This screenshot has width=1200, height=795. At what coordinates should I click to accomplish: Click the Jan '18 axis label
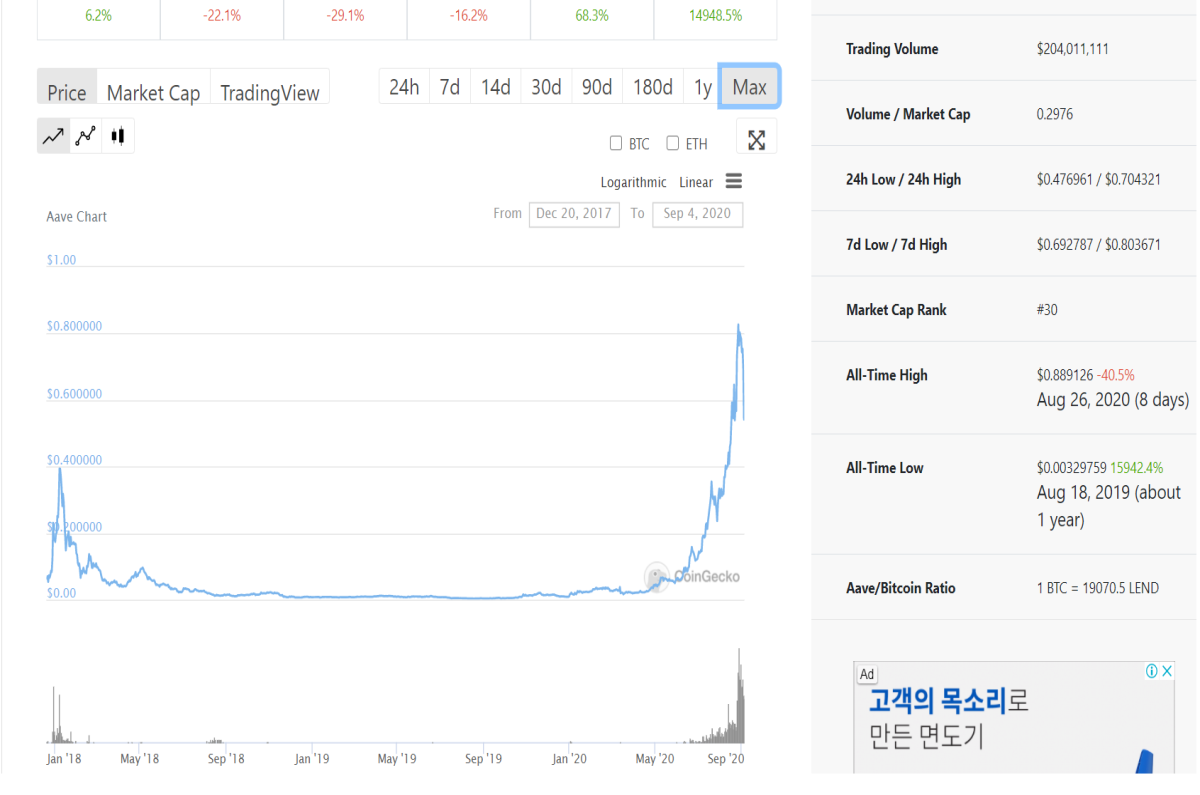click(x=64, y=759)
